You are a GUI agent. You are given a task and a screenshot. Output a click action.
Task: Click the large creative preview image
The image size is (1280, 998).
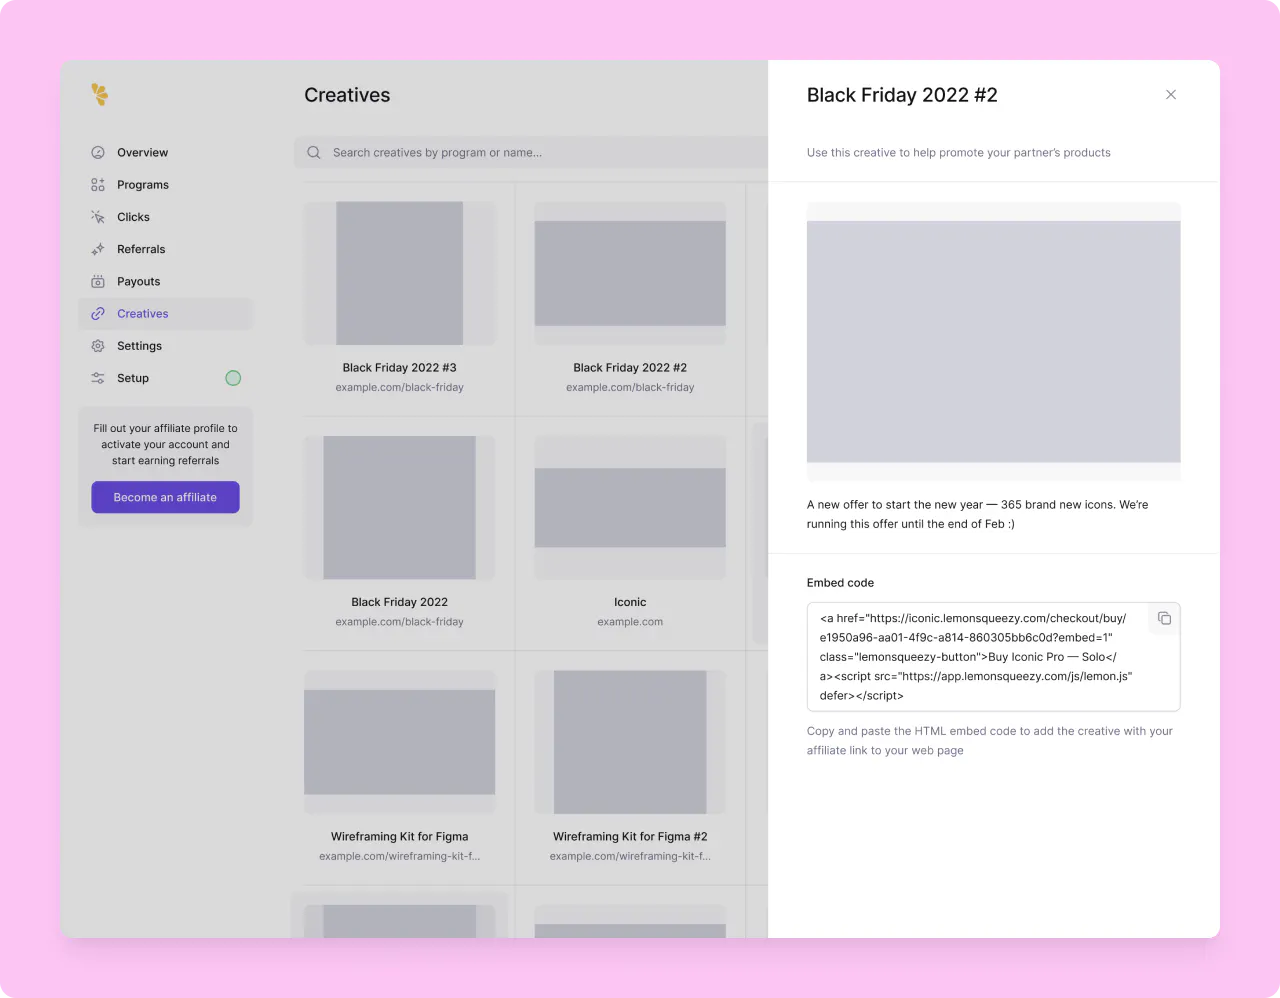point(994,341)
